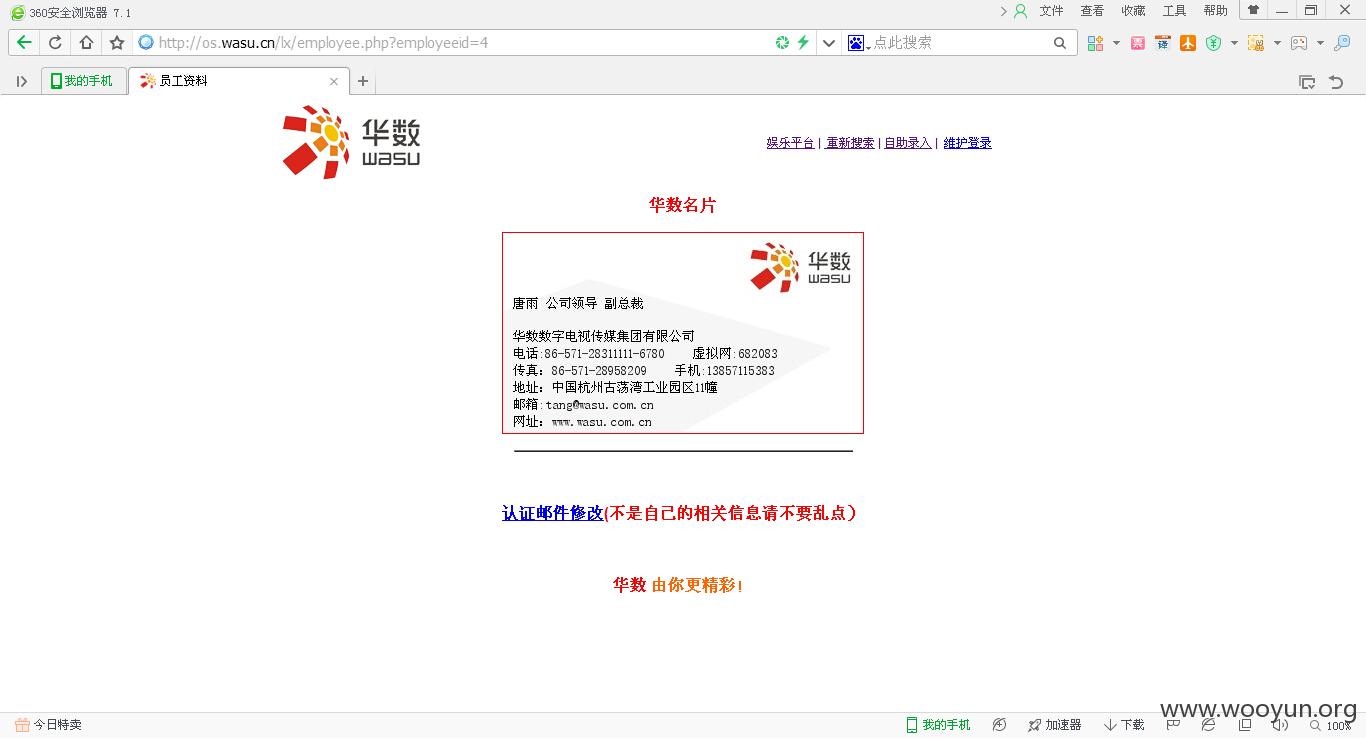This screenshot has width=1366, height=738.
Task: Click the 我的手机 status bar button
Action: (x=938, y=725)
